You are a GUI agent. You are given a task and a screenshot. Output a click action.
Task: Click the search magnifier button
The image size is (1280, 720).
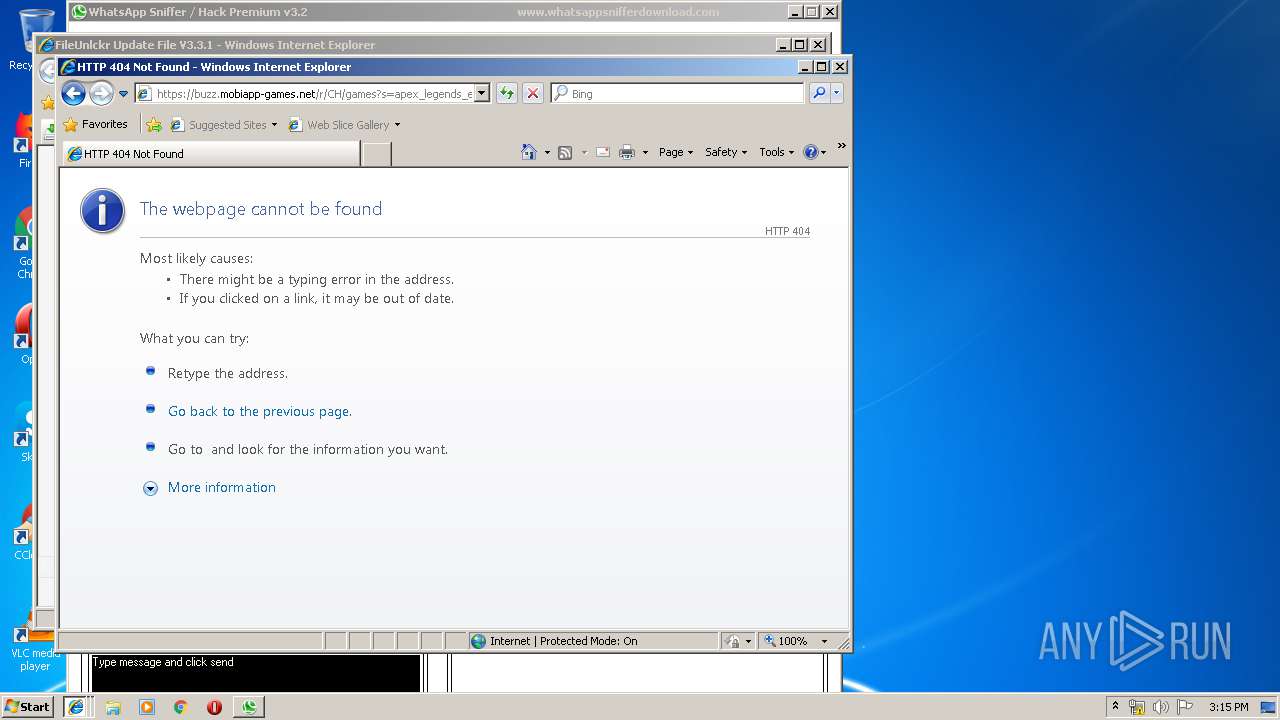point(819,94)
